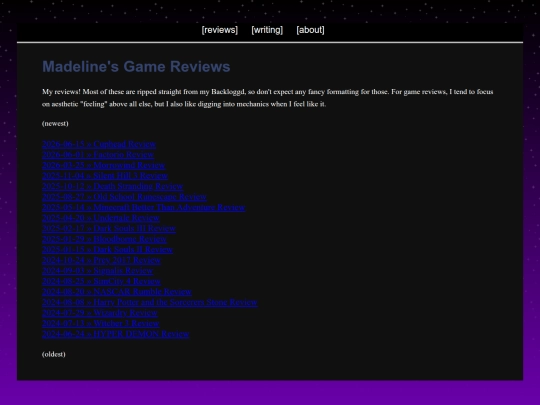Open the Dark Souls III Review
Image resolution: width=540 pixels, height=405 pixels.
[x=109, y=228]
